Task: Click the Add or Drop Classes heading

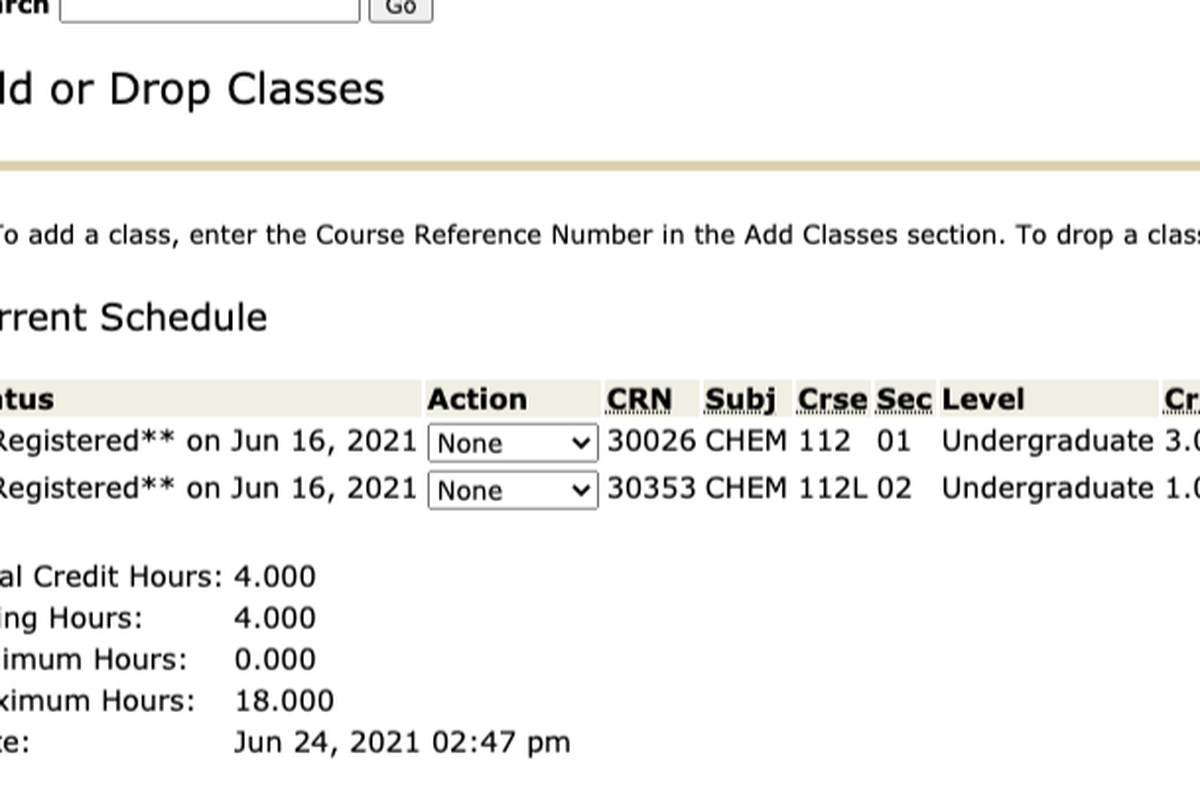Action: (190, 89)
